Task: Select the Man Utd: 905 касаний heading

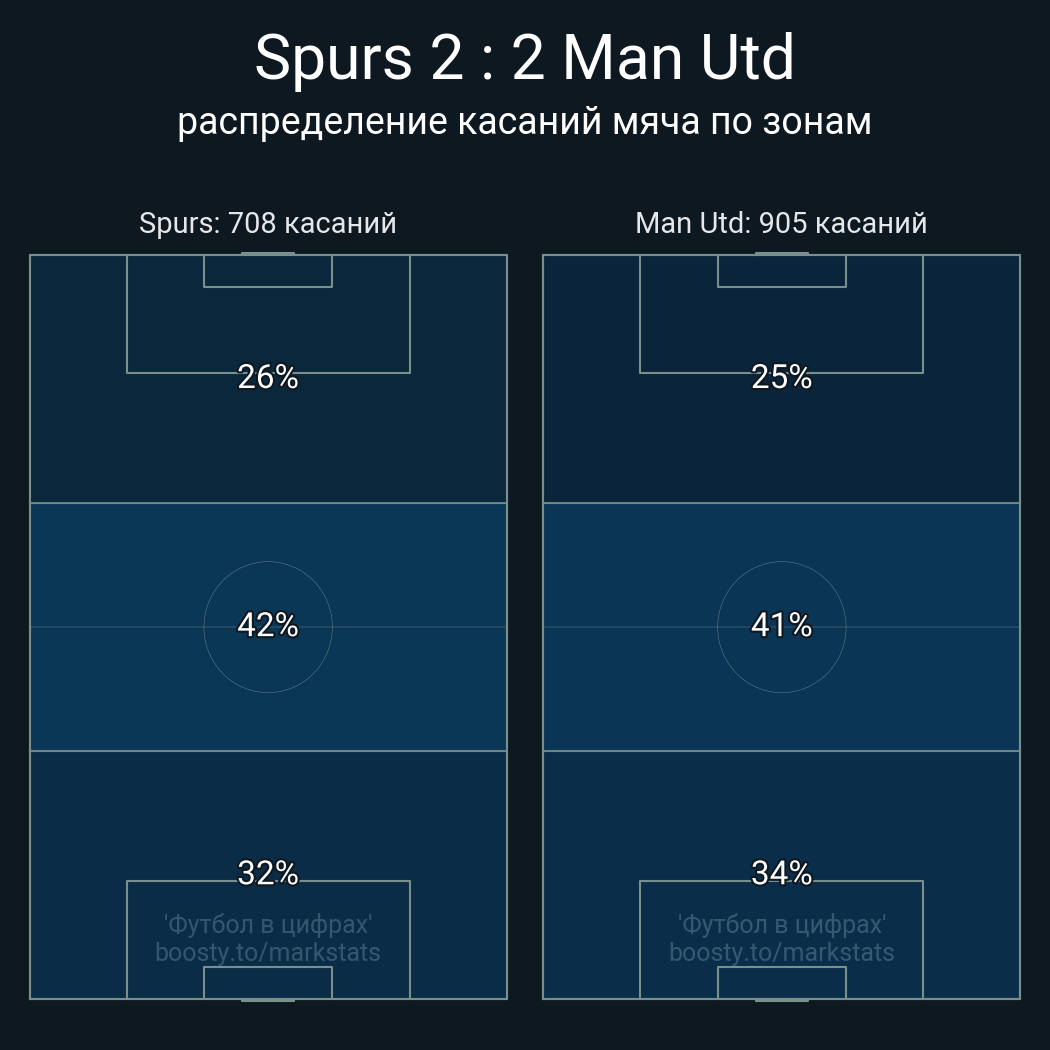Action: (781, 224)
